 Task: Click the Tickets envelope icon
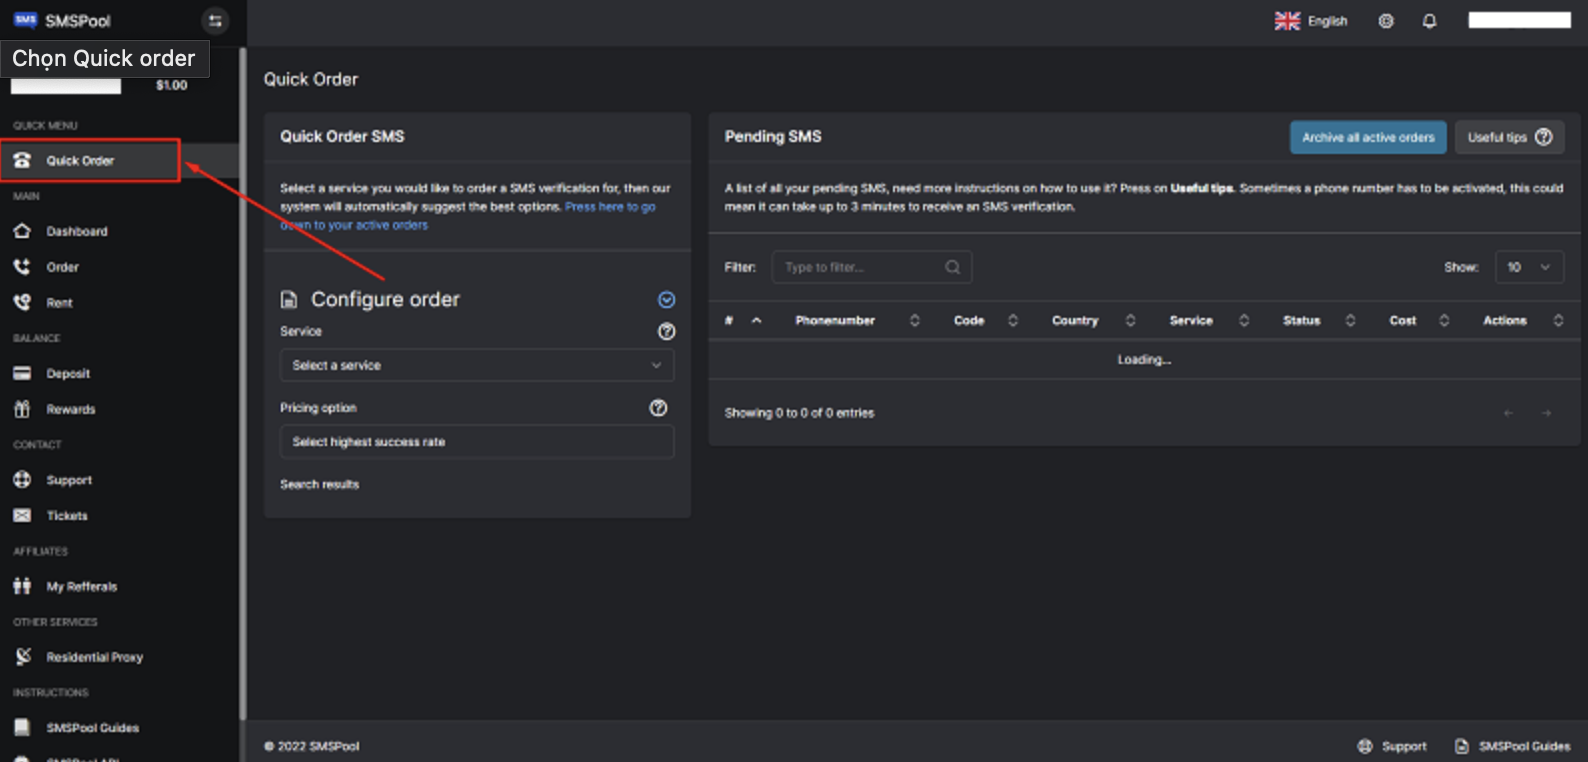(x=22, y=516)
